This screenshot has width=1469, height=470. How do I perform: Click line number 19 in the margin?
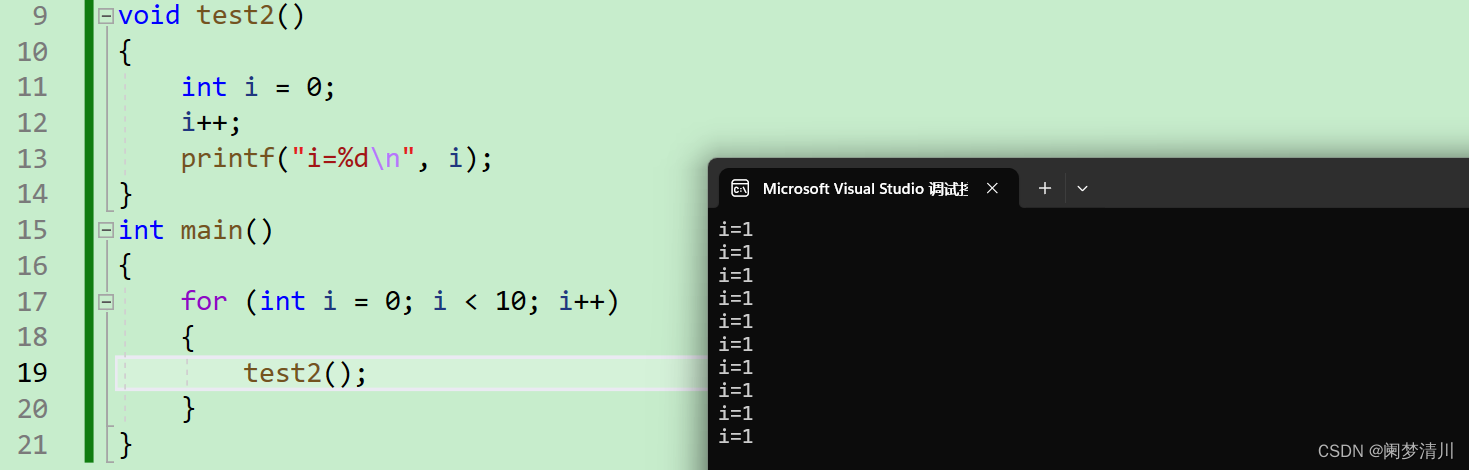[x=32, y=373]
